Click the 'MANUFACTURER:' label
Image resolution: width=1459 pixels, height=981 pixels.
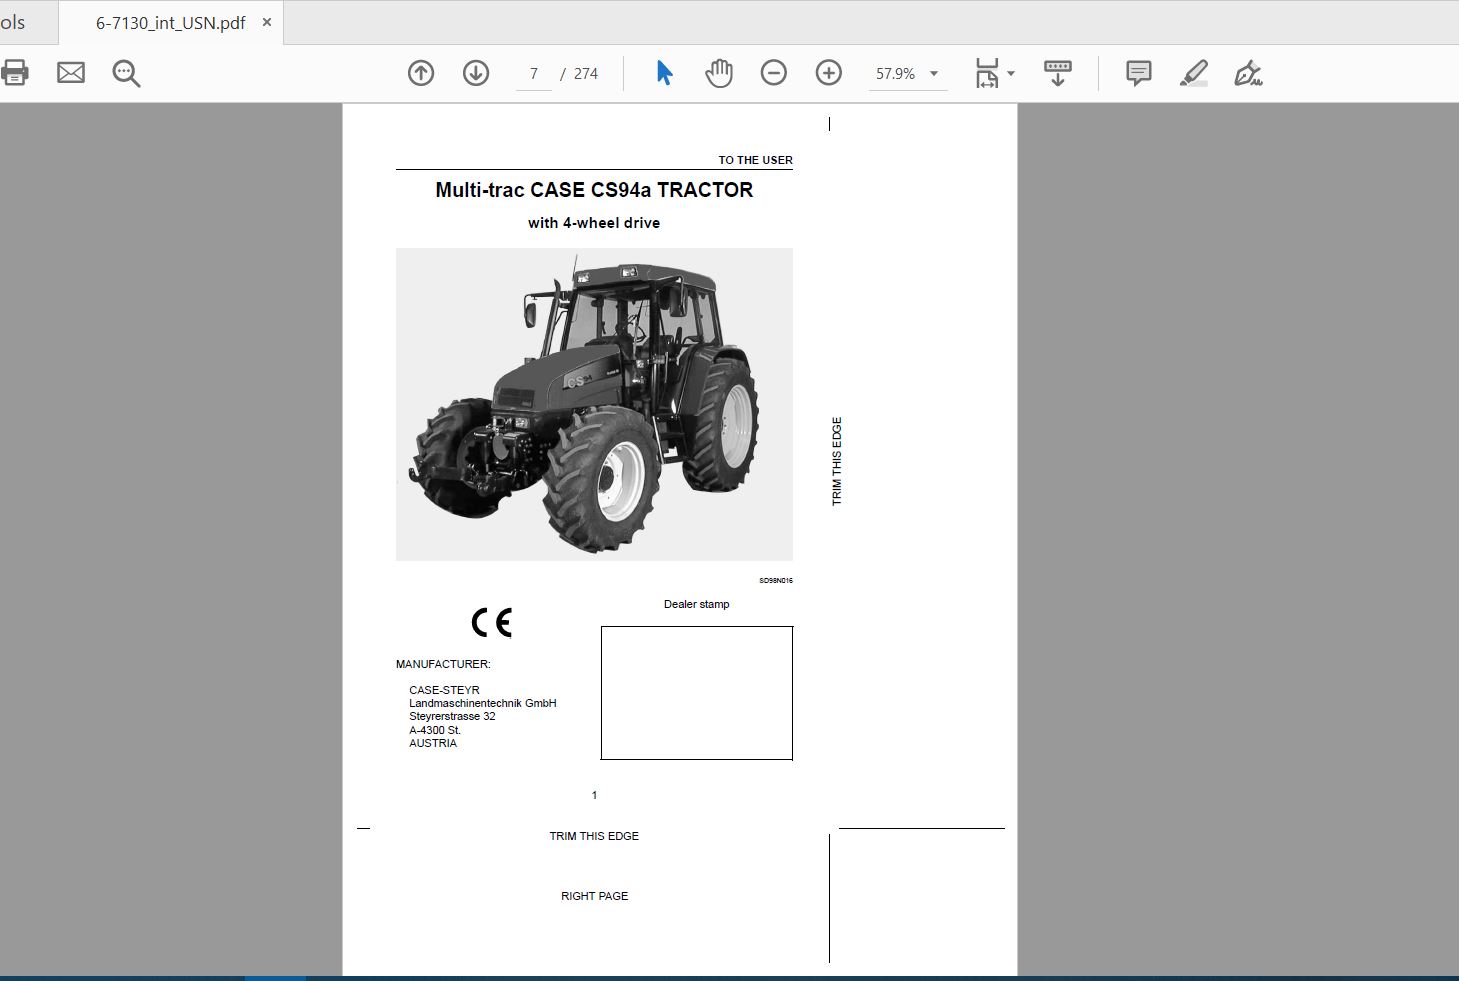pos(443,664)
